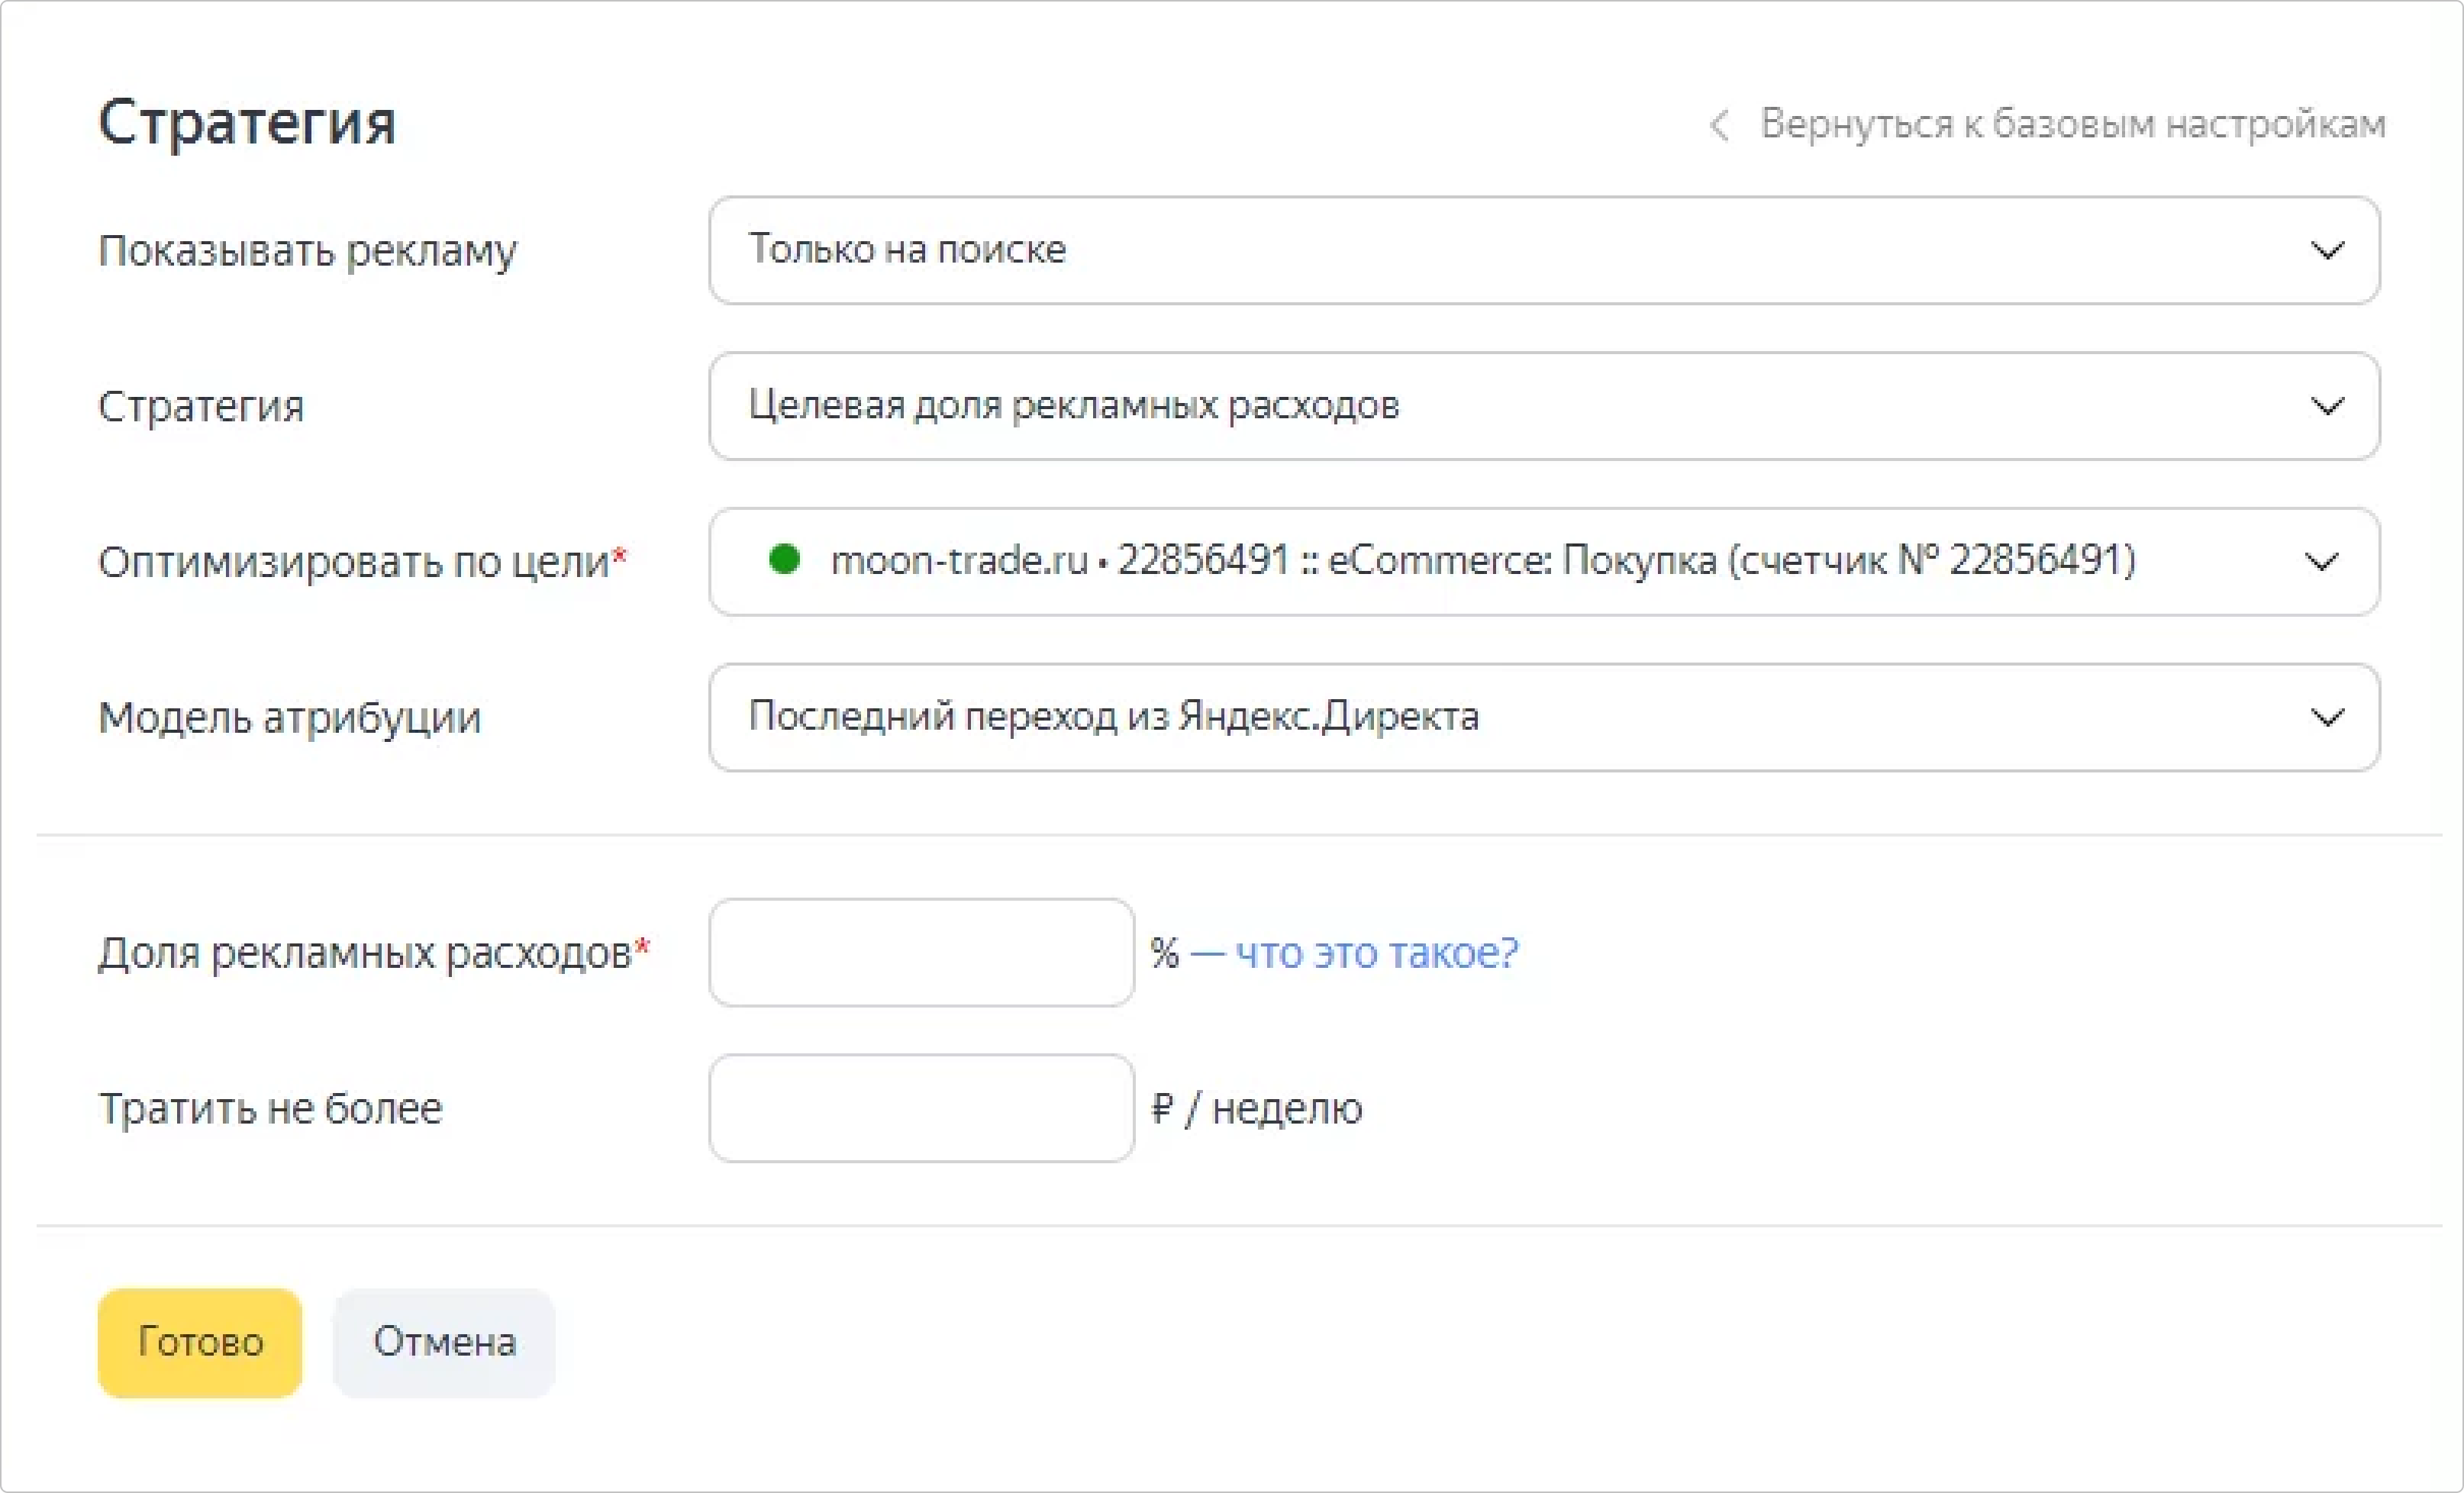Click the 'Модель атрибуции' label
Image resolution: width=2464 pixels, height=1493 pixels.
[289, 718]
